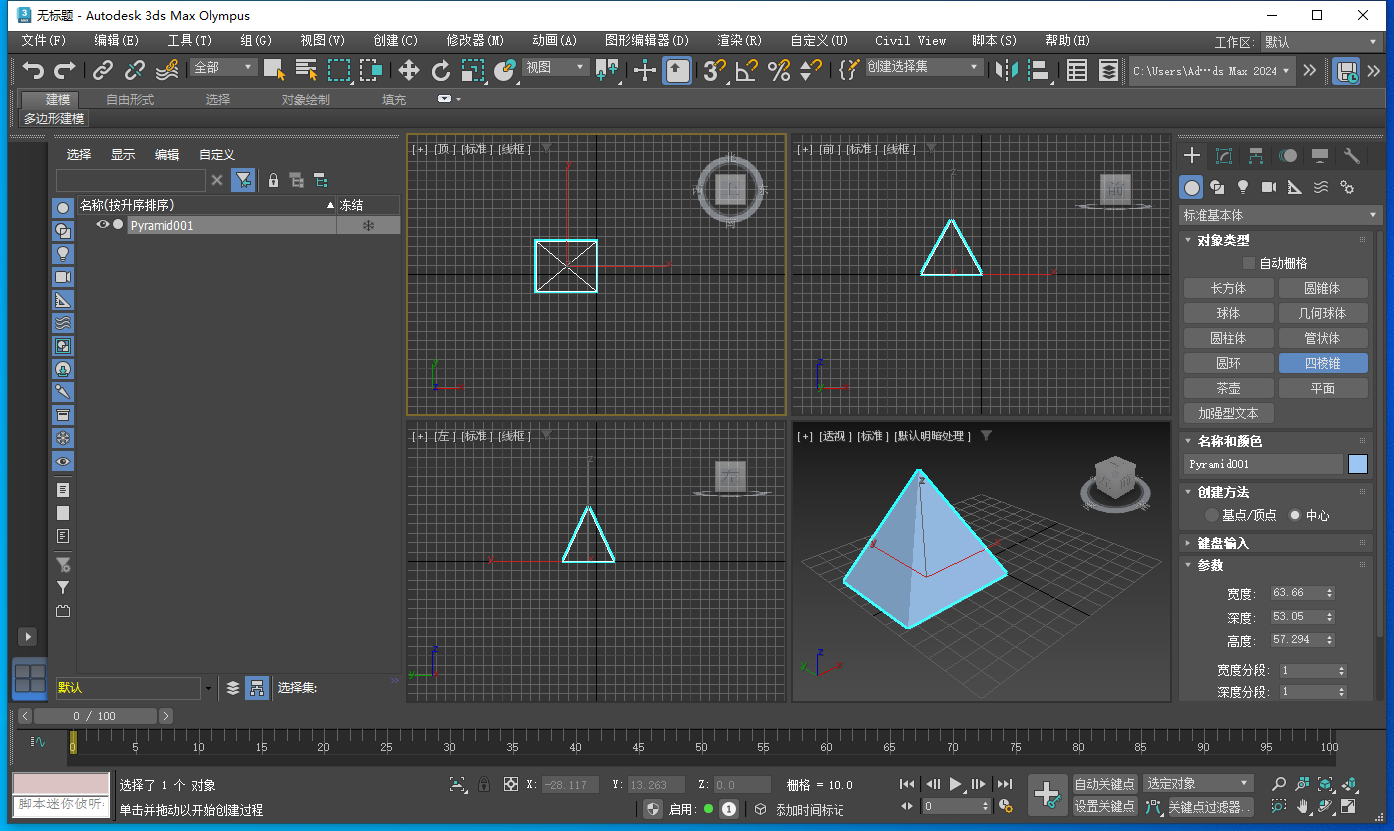
Task: Open the Civil View menu
Action: click(910, 41)
